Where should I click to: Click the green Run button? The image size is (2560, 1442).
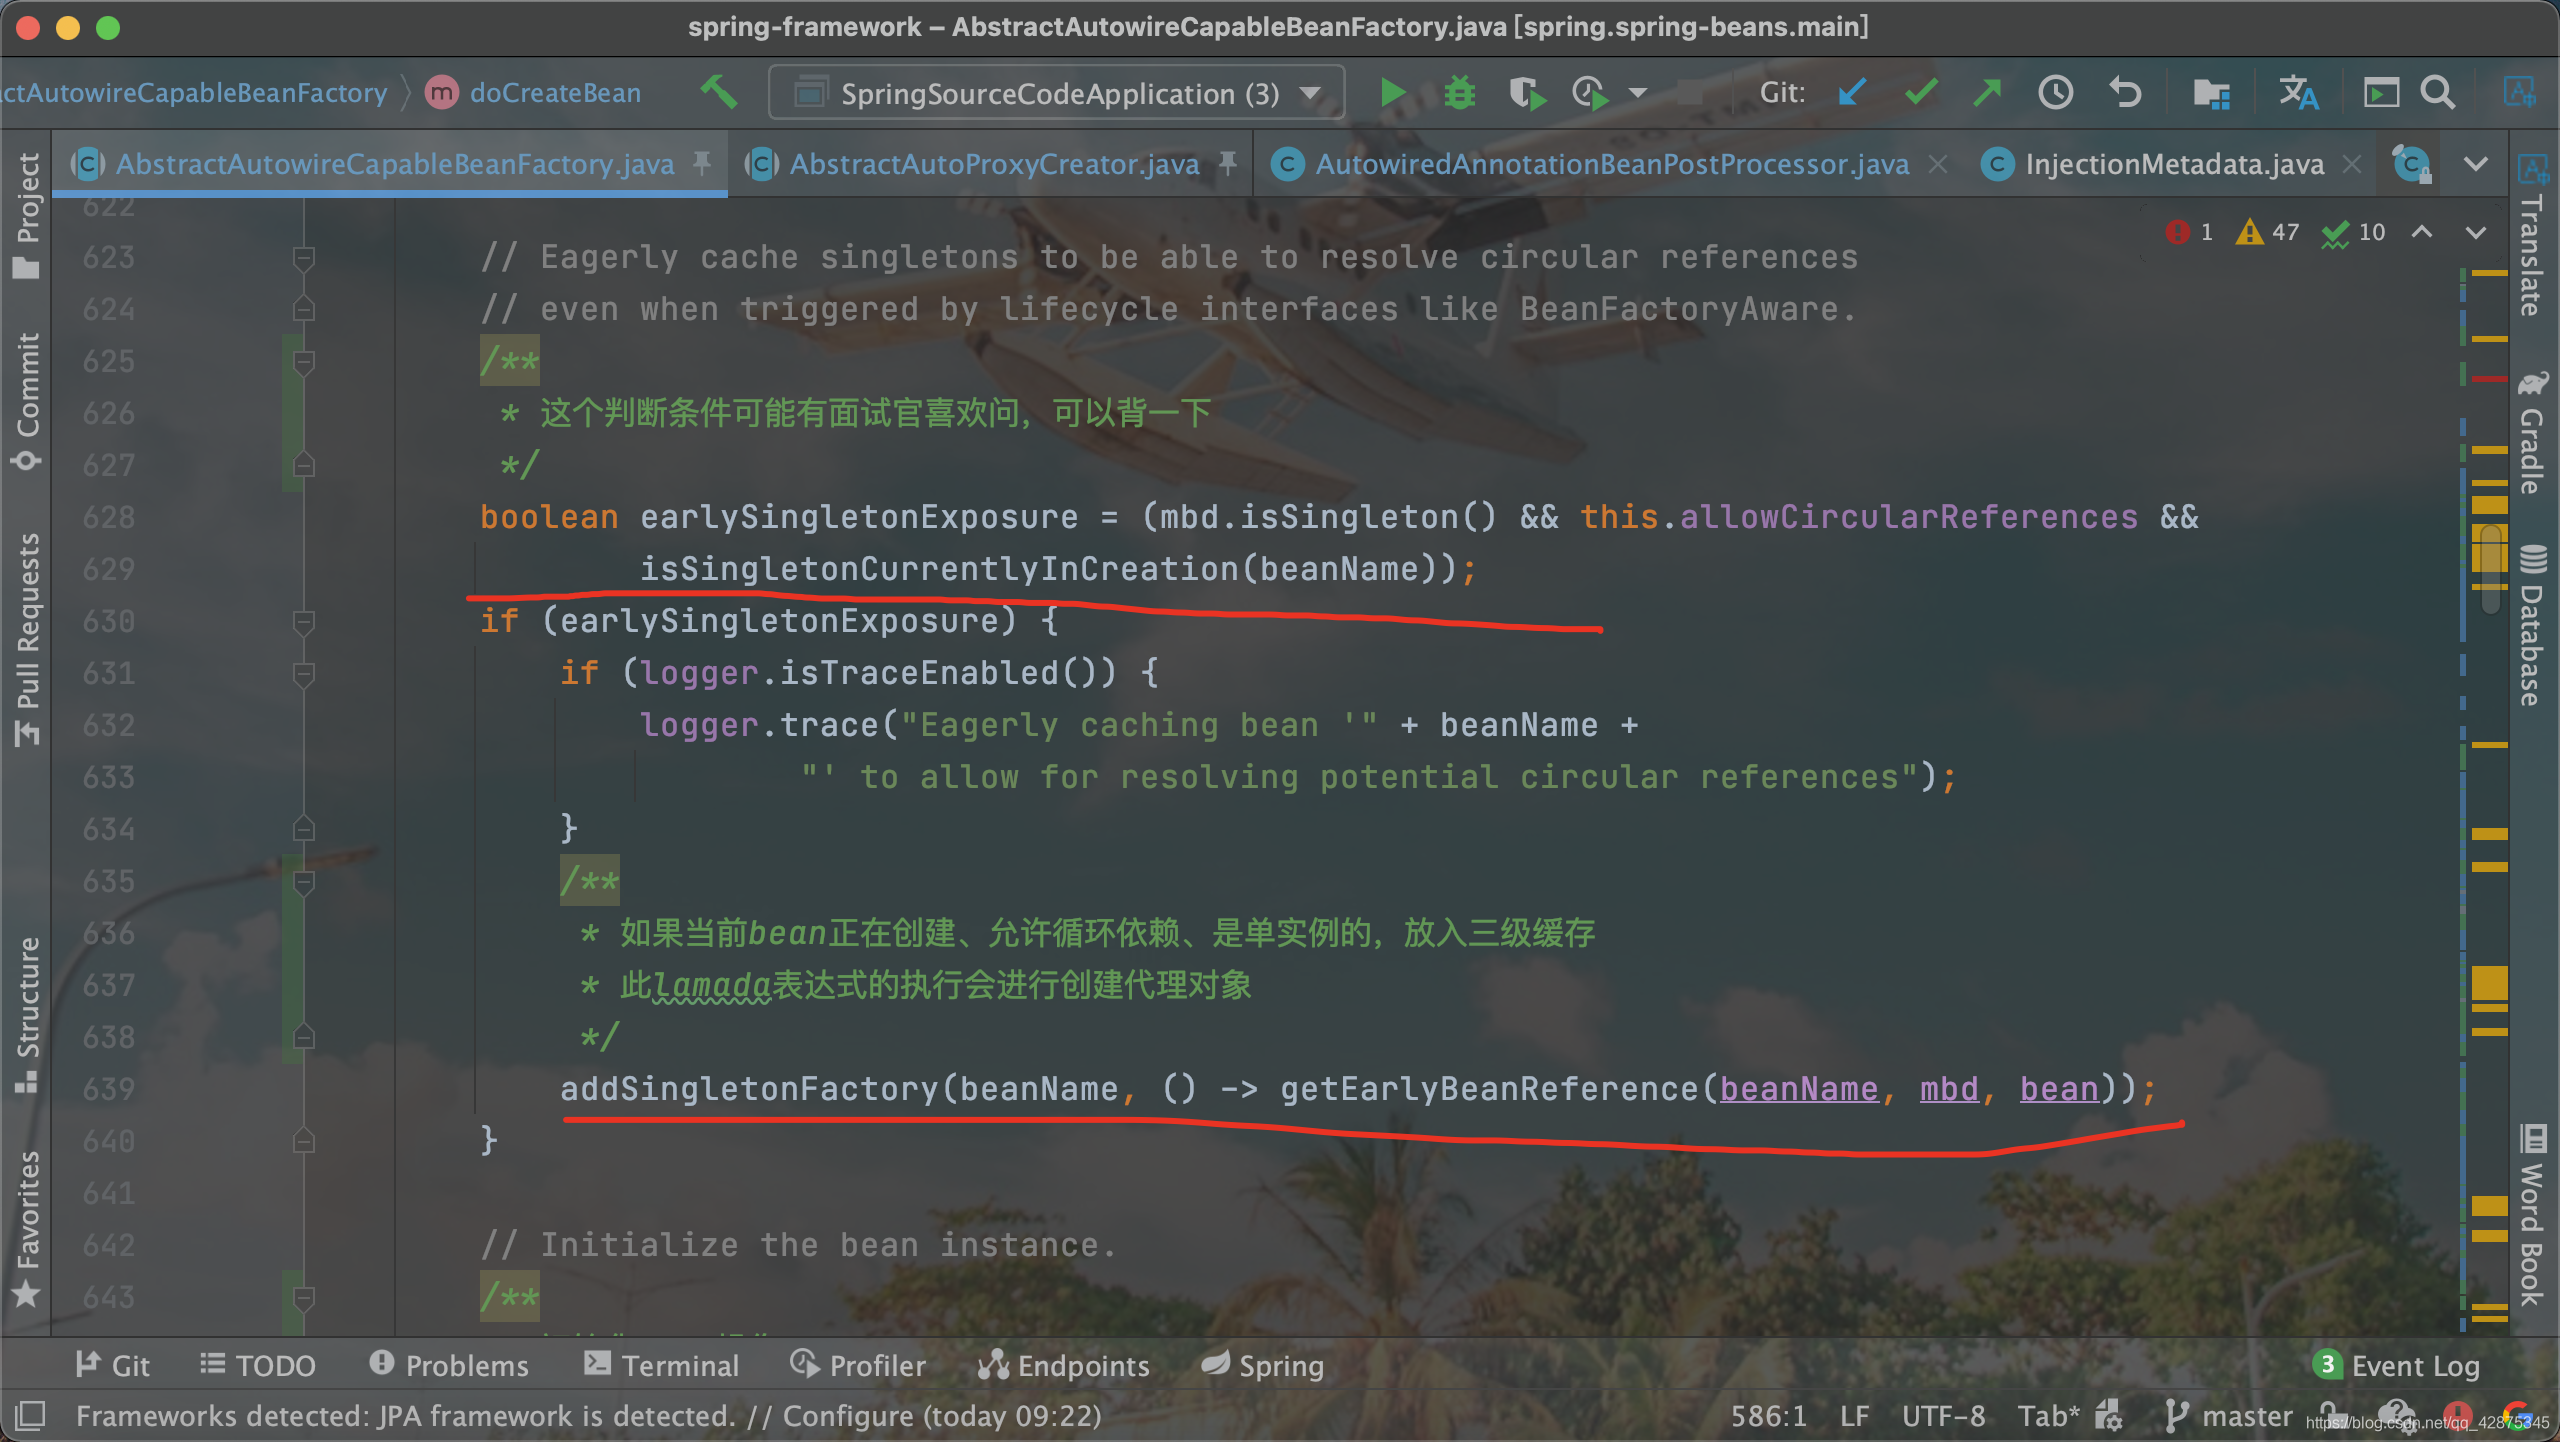click(1391, 93)
